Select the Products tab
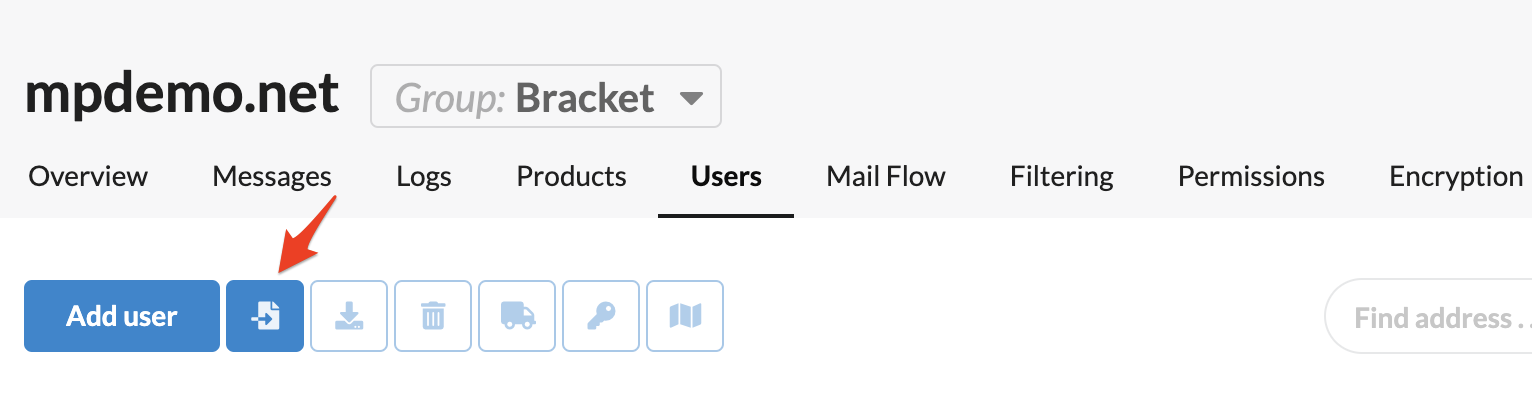The width and height of the screenshot is (1532, 400). [571, 177]
